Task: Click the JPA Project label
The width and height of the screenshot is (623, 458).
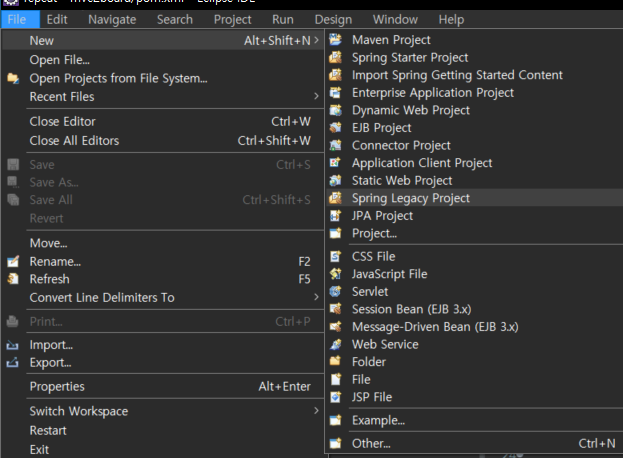Action: 382,216
